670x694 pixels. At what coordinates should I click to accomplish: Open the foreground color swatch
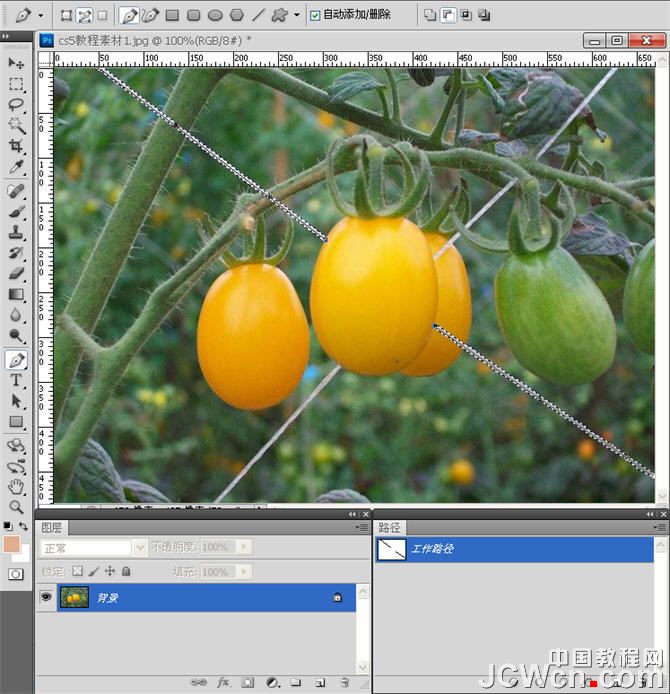coord(12,544)
